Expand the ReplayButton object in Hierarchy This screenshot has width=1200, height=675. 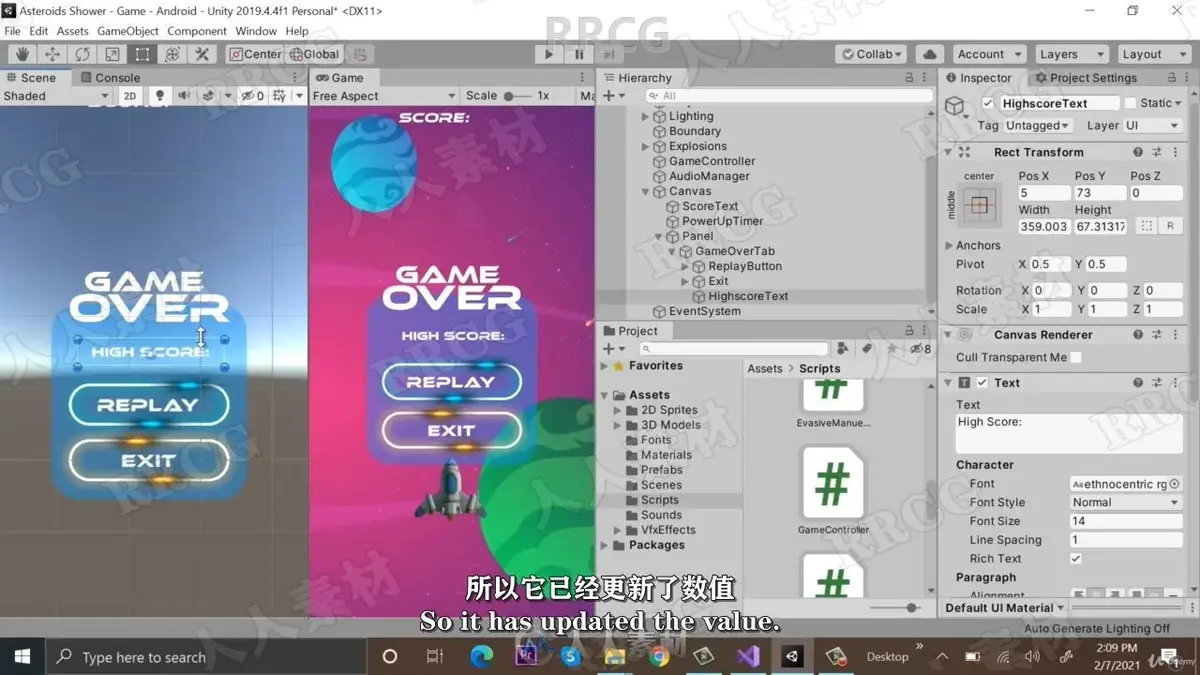click(686, 266)
